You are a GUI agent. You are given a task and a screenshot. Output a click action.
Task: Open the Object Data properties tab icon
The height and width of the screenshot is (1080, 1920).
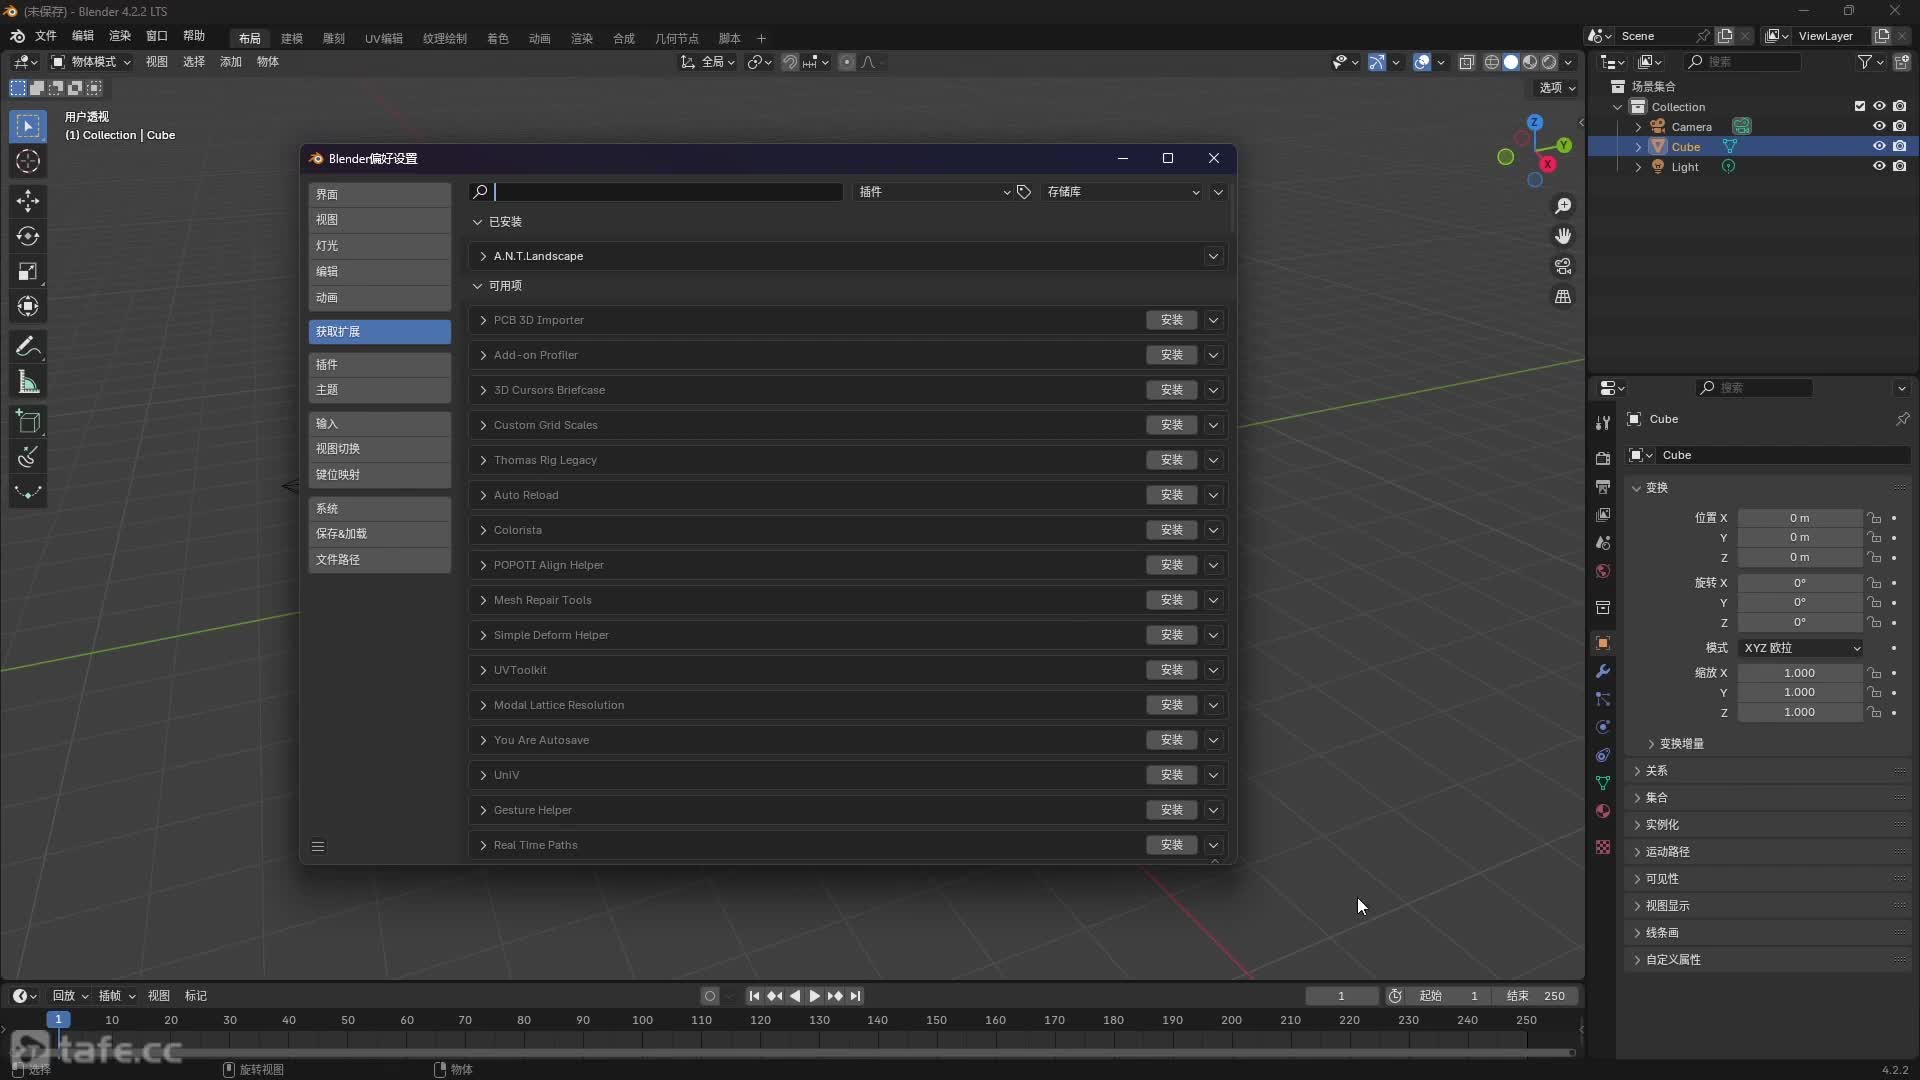point(1603,783)
